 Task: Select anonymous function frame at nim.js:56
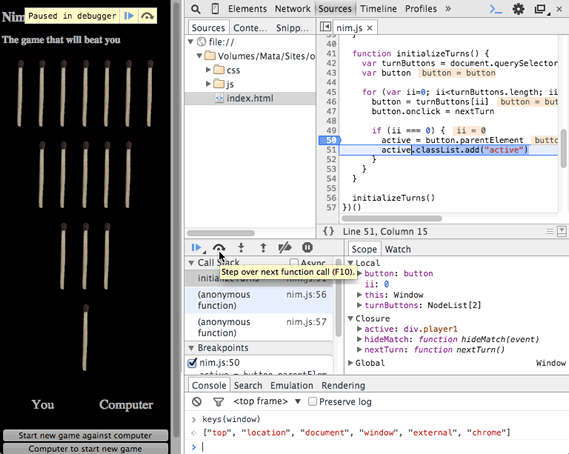click(x=259, y=300)
